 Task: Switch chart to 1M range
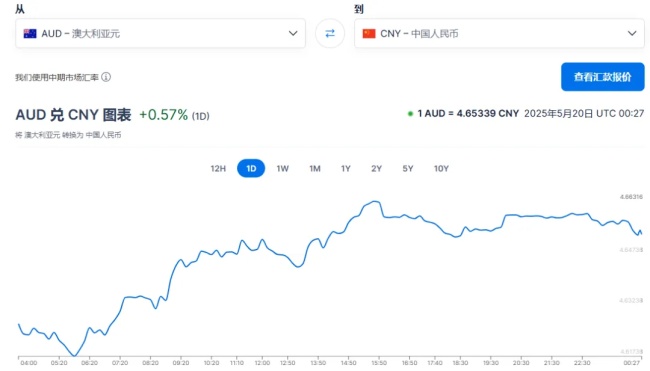(x=315, y=168)
